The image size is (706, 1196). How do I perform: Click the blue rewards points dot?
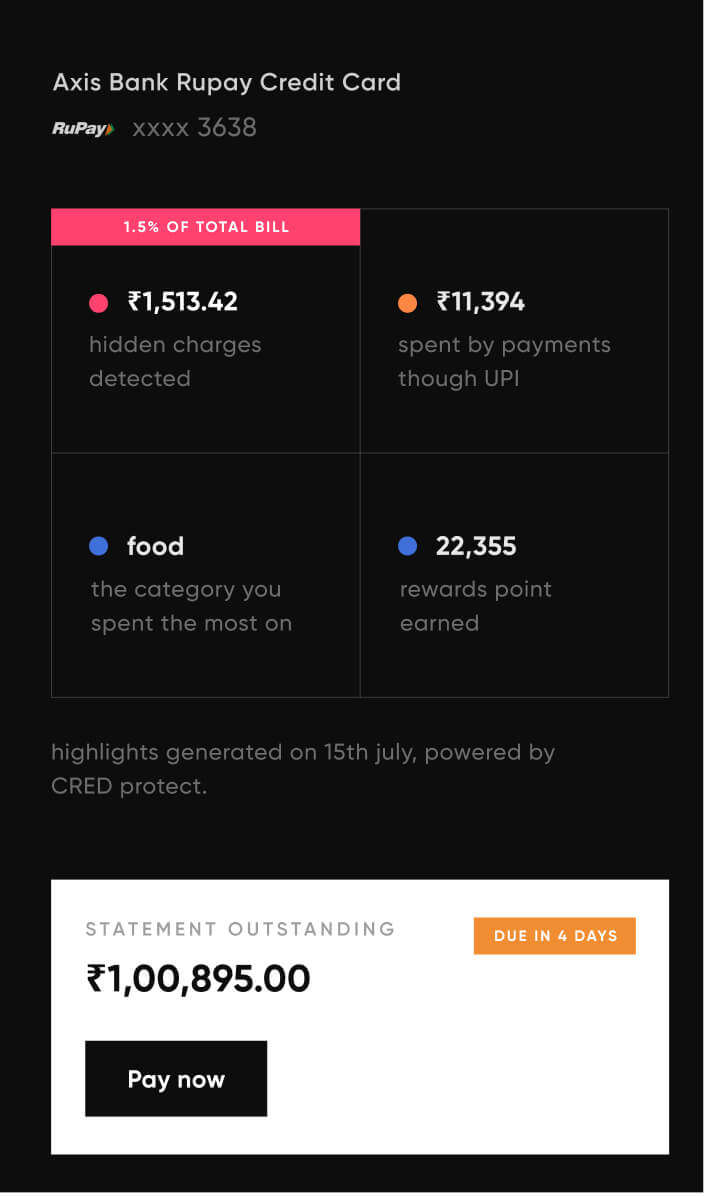pyautogui.click(x=408, y=546)
